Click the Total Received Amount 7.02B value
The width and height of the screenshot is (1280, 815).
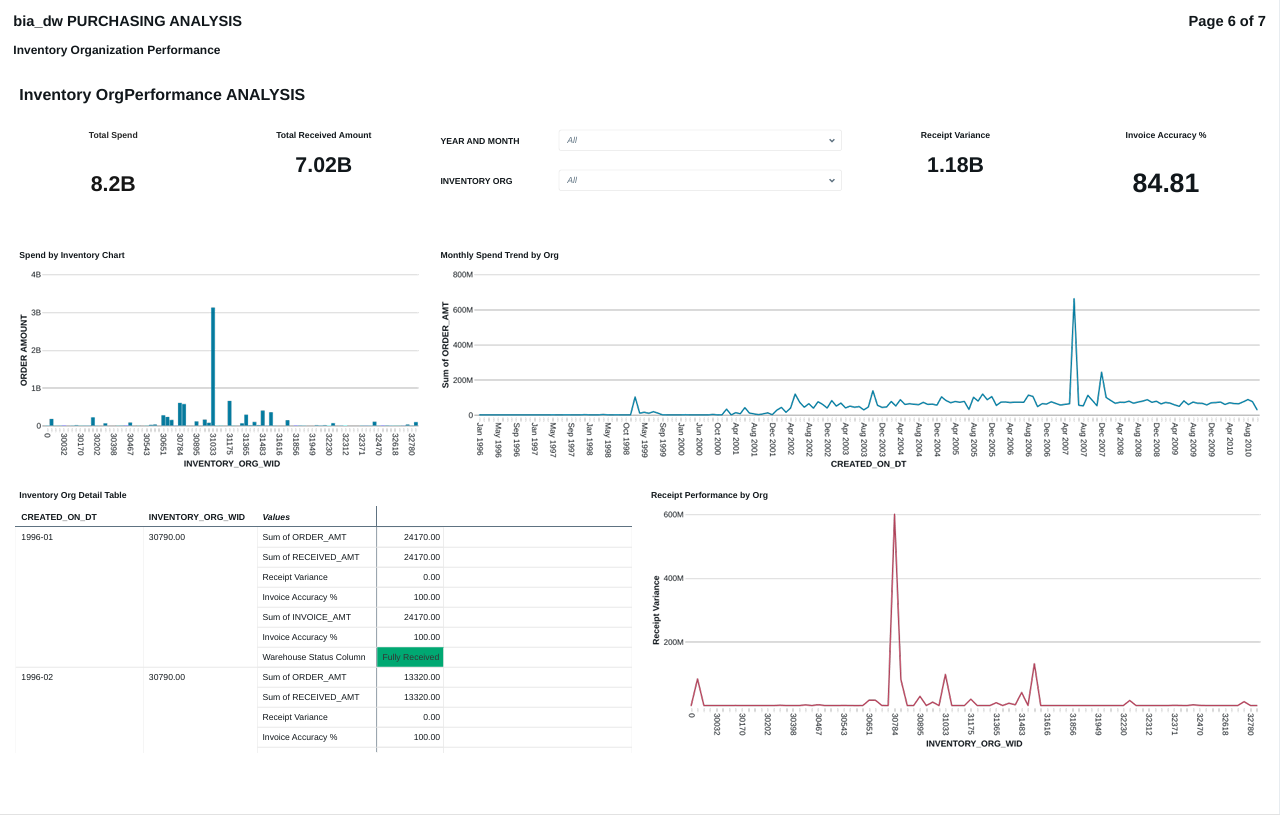[323, 165]
